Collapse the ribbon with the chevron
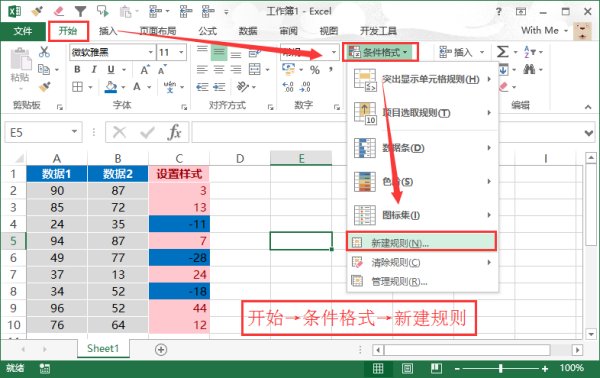Viewport: 600px width, 378px height. (588, 107)
